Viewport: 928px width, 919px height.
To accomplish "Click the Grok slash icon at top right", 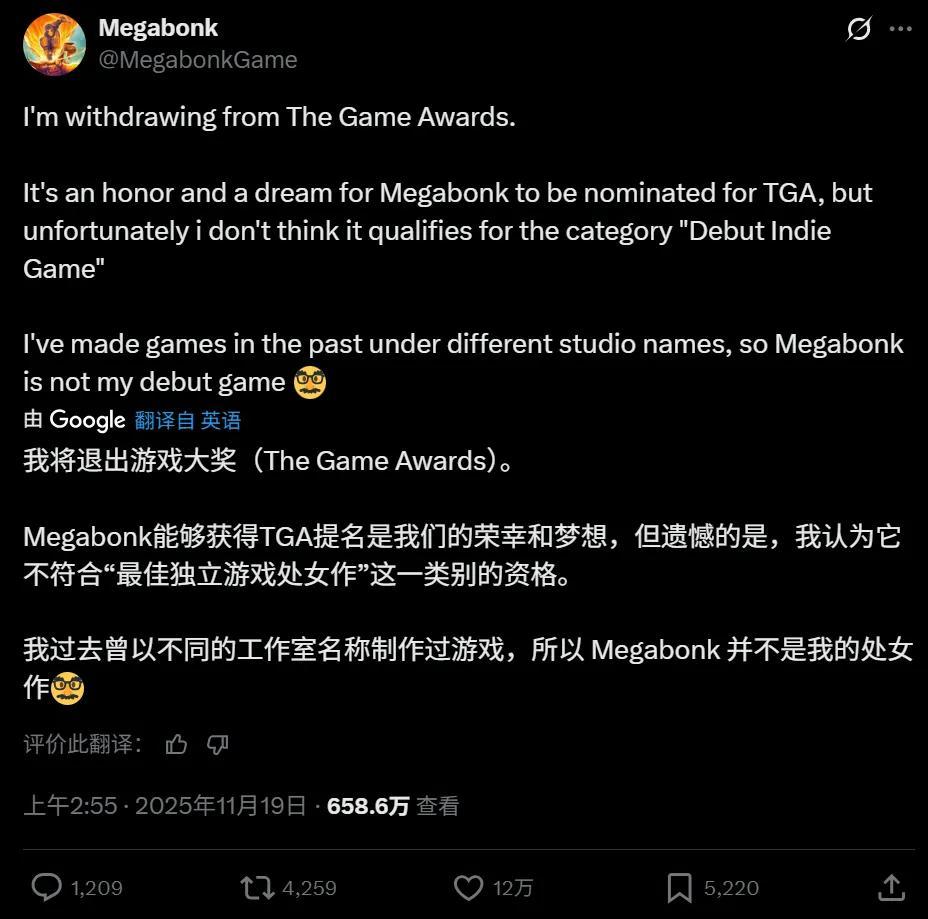I will point(858,28).
